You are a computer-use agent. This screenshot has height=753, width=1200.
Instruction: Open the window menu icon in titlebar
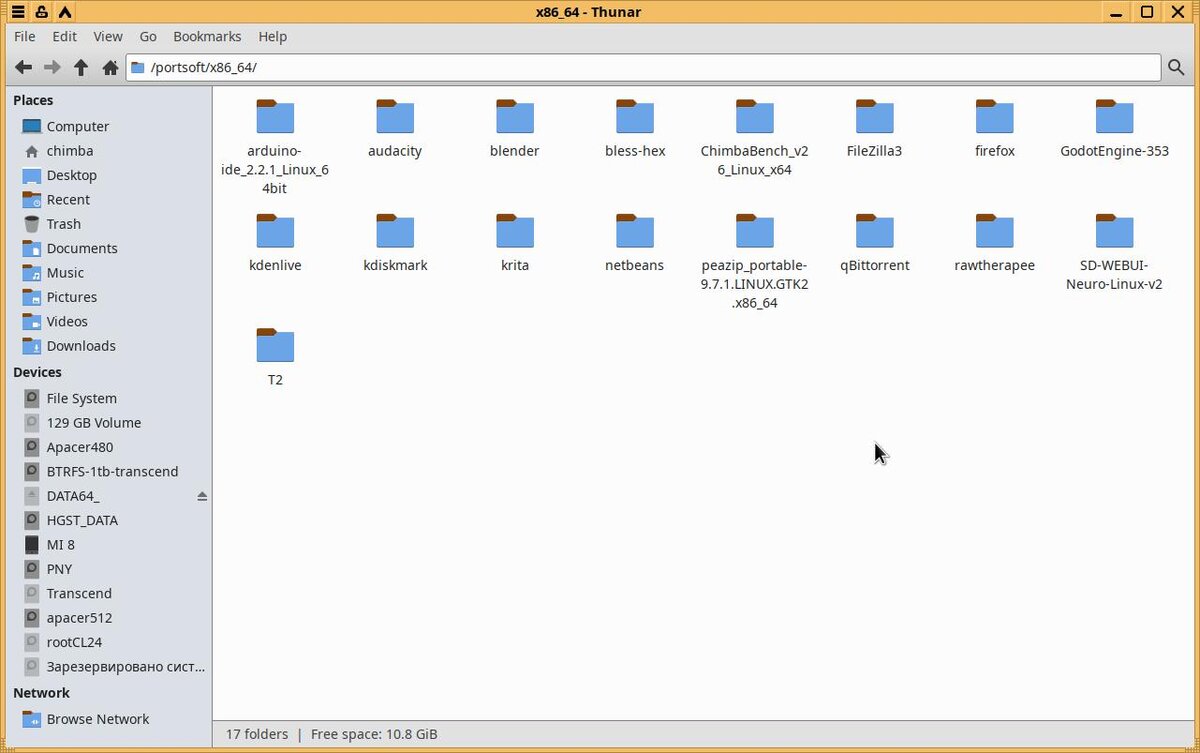[x=18, y=12]
